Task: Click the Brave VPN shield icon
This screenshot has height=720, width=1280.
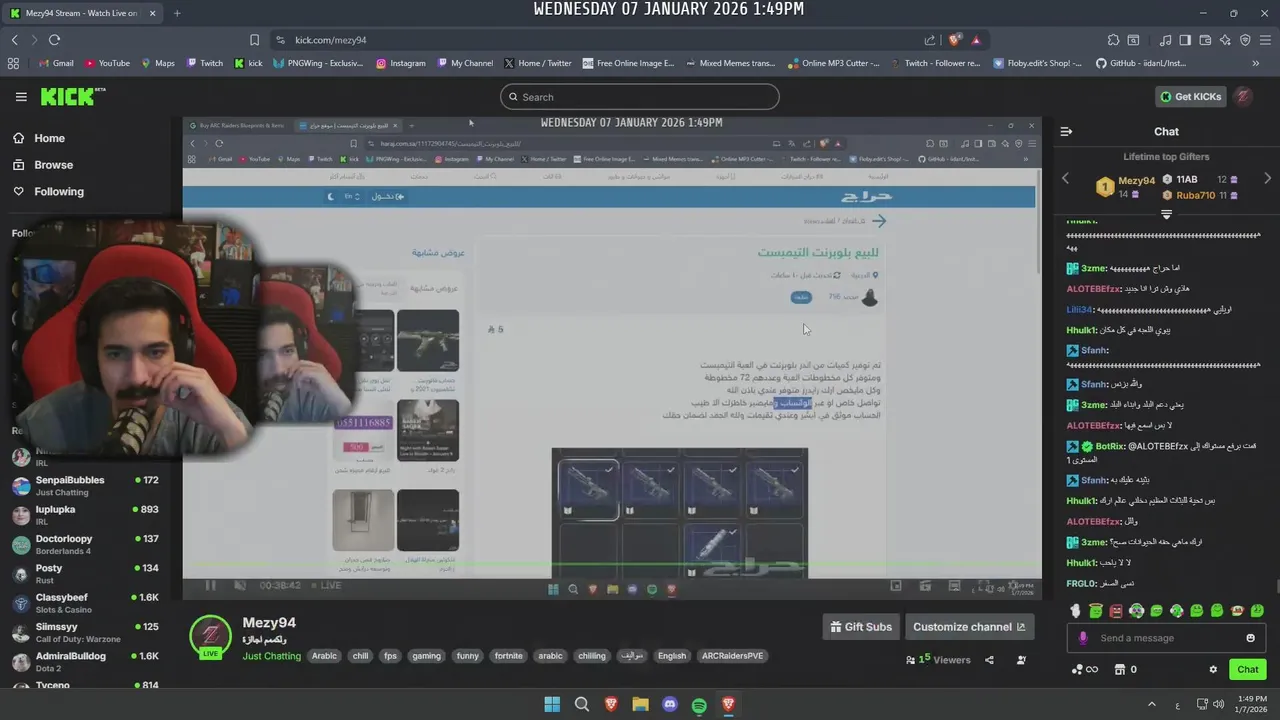Action: pos(1245,40)
